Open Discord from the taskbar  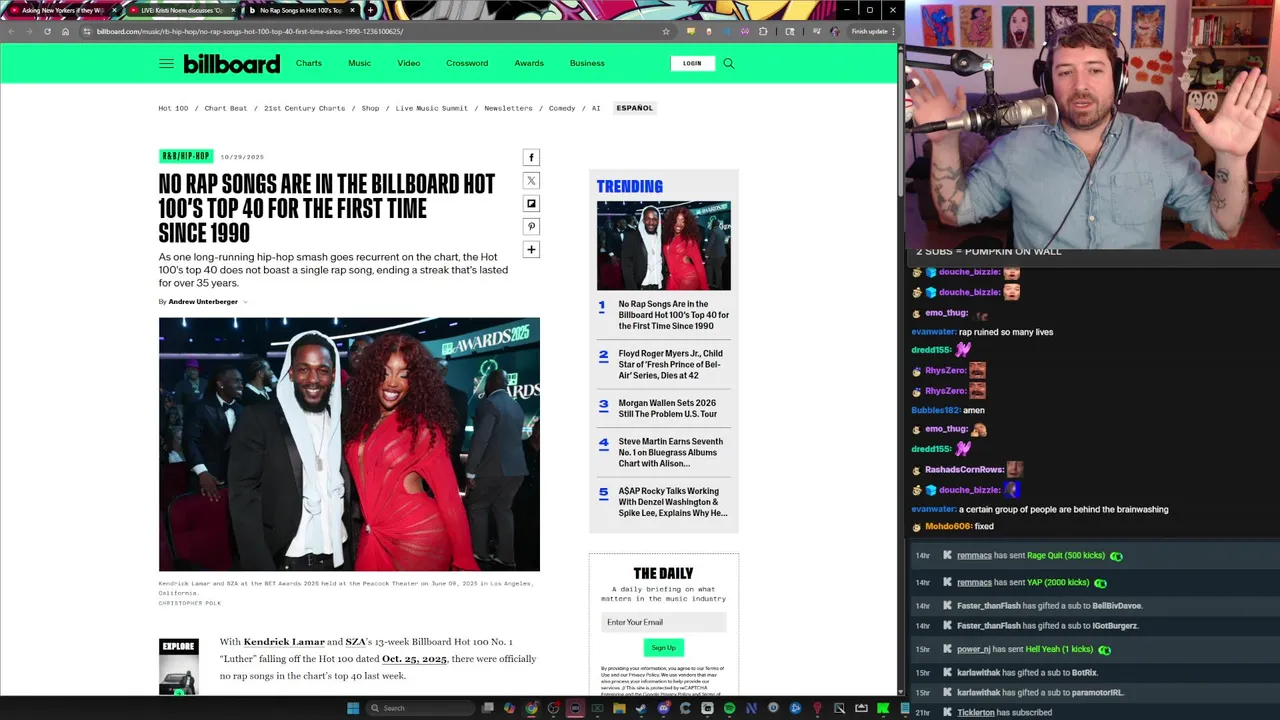coord(663,708)
